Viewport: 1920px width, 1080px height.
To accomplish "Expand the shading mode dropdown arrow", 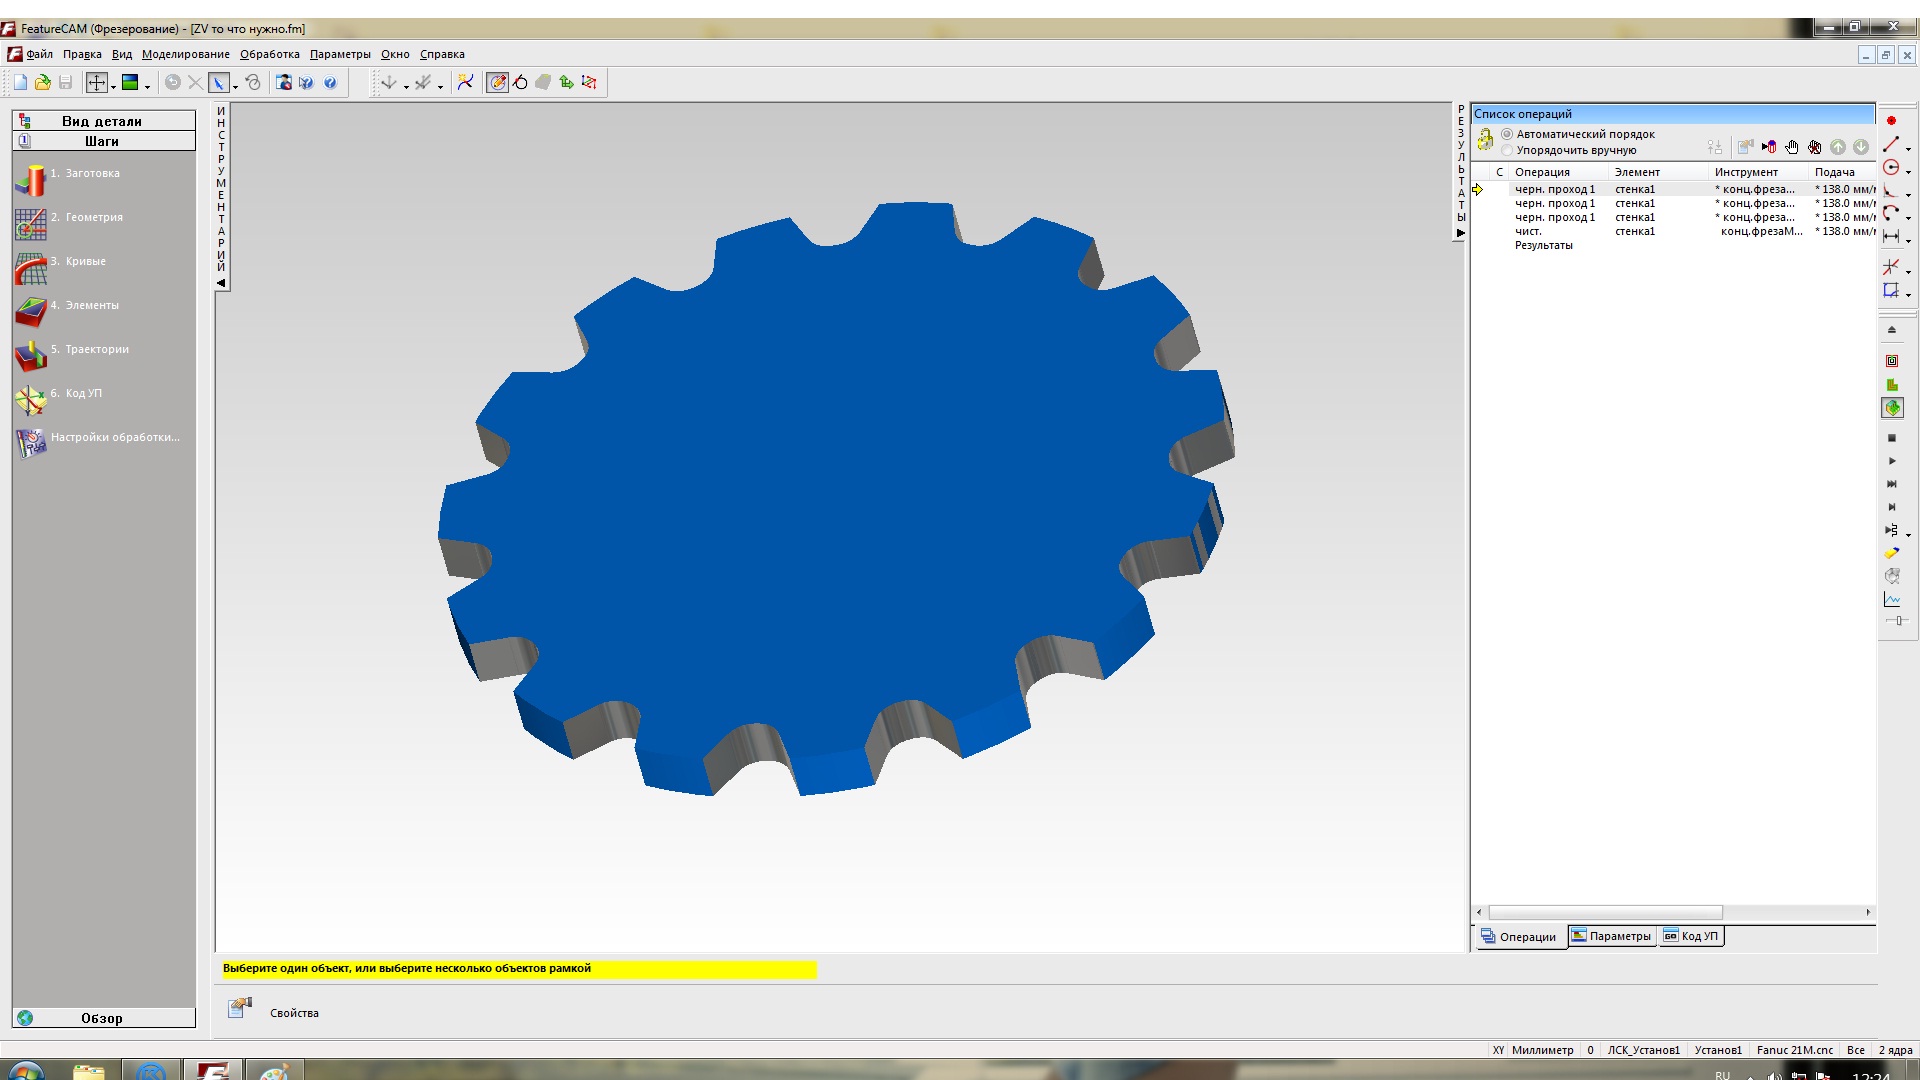I will (147, 87).
